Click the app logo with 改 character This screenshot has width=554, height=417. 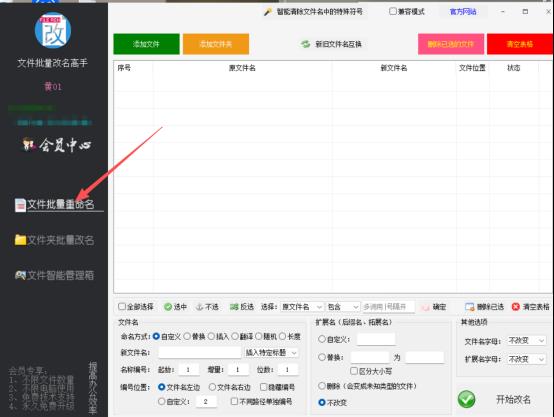point(53,30)
